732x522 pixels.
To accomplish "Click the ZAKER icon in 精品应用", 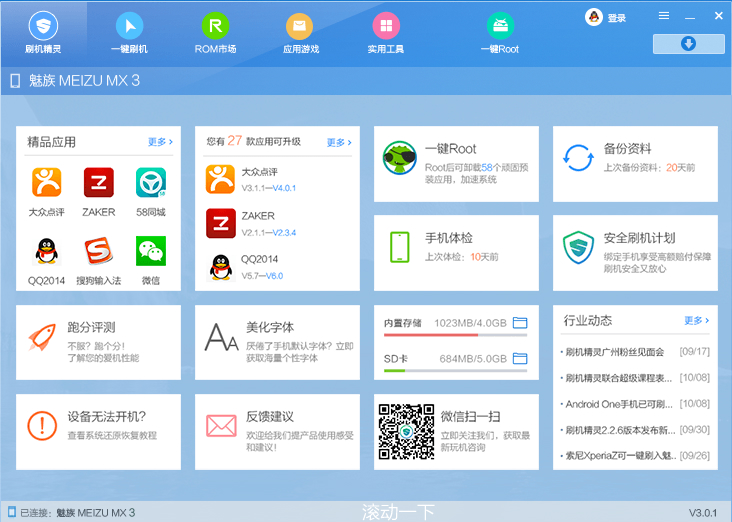I will (x=99, y=182).
